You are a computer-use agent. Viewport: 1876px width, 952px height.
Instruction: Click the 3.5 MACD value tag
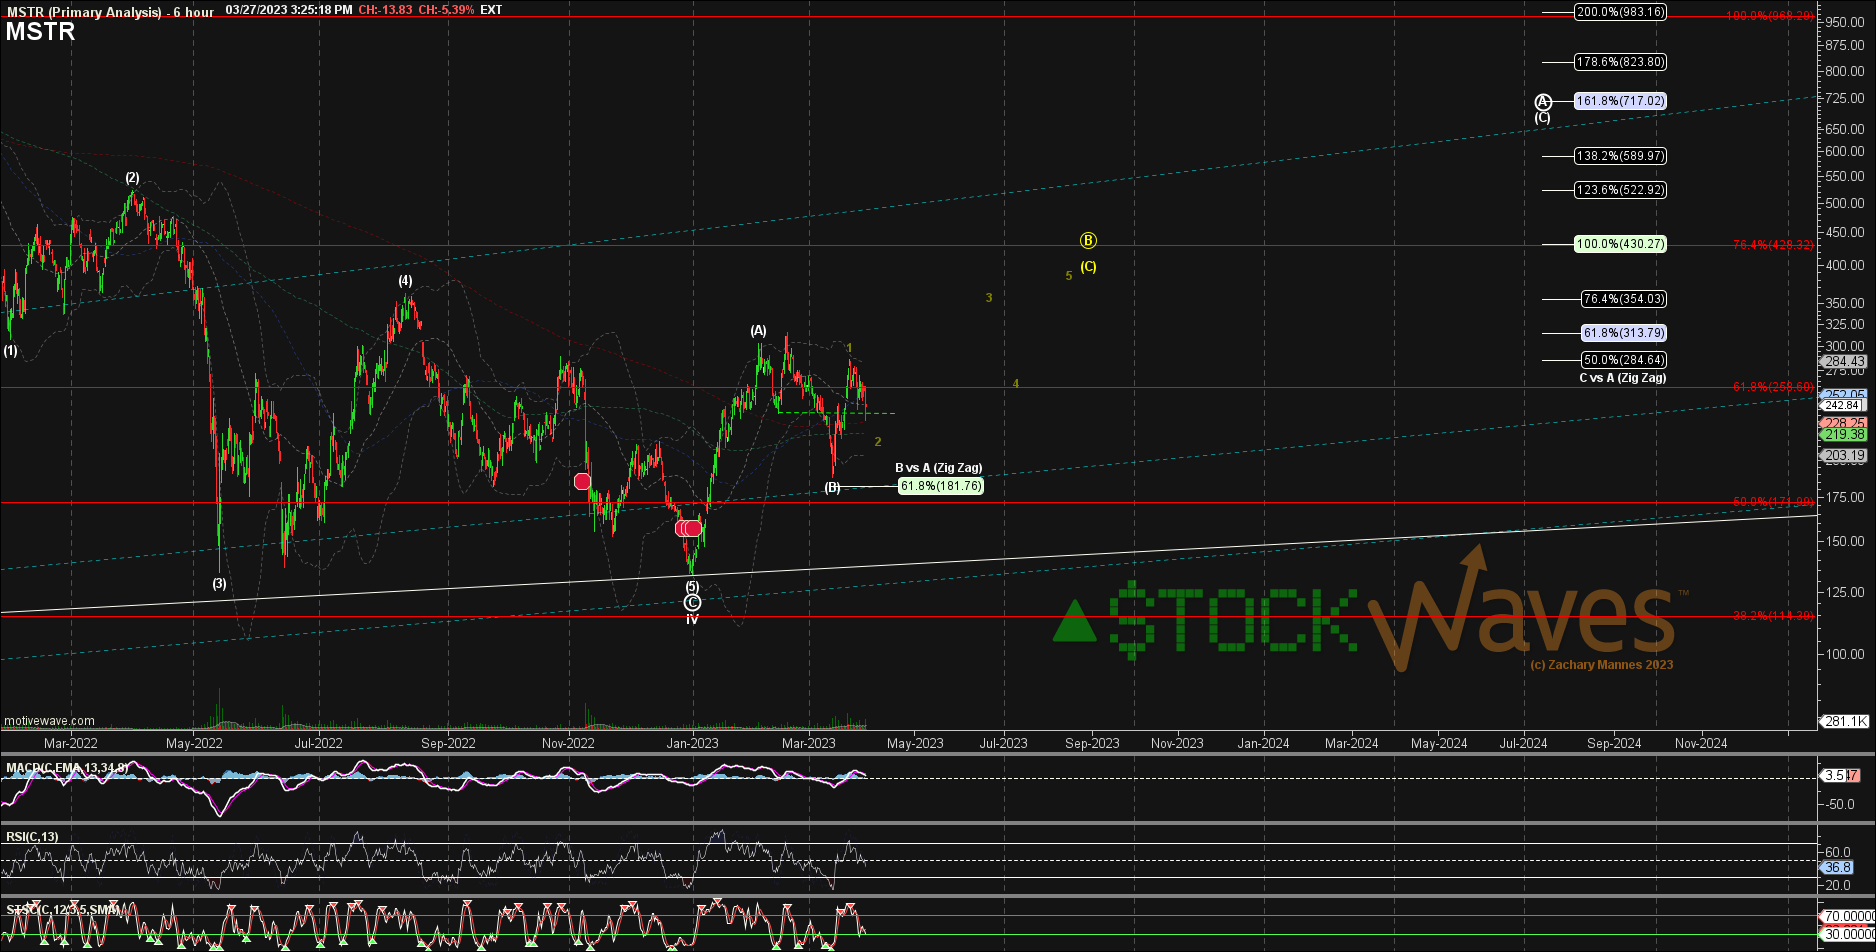[x=1835, y=775]
